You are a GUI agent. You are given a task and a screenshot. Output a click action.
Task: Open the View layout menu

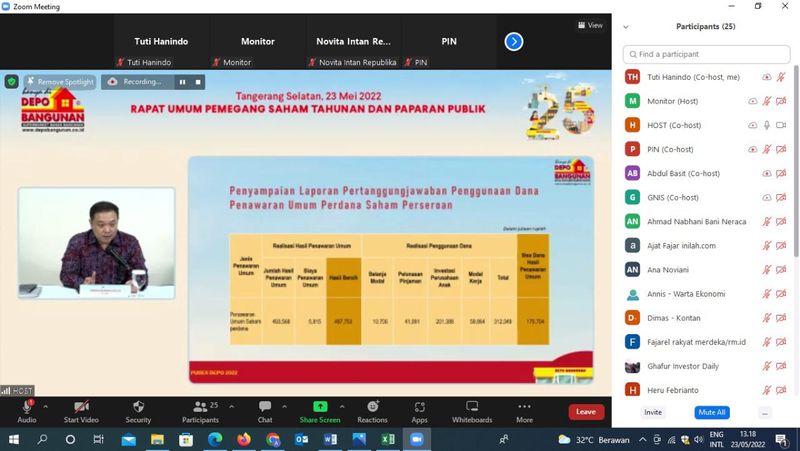(x=590, y=25)
